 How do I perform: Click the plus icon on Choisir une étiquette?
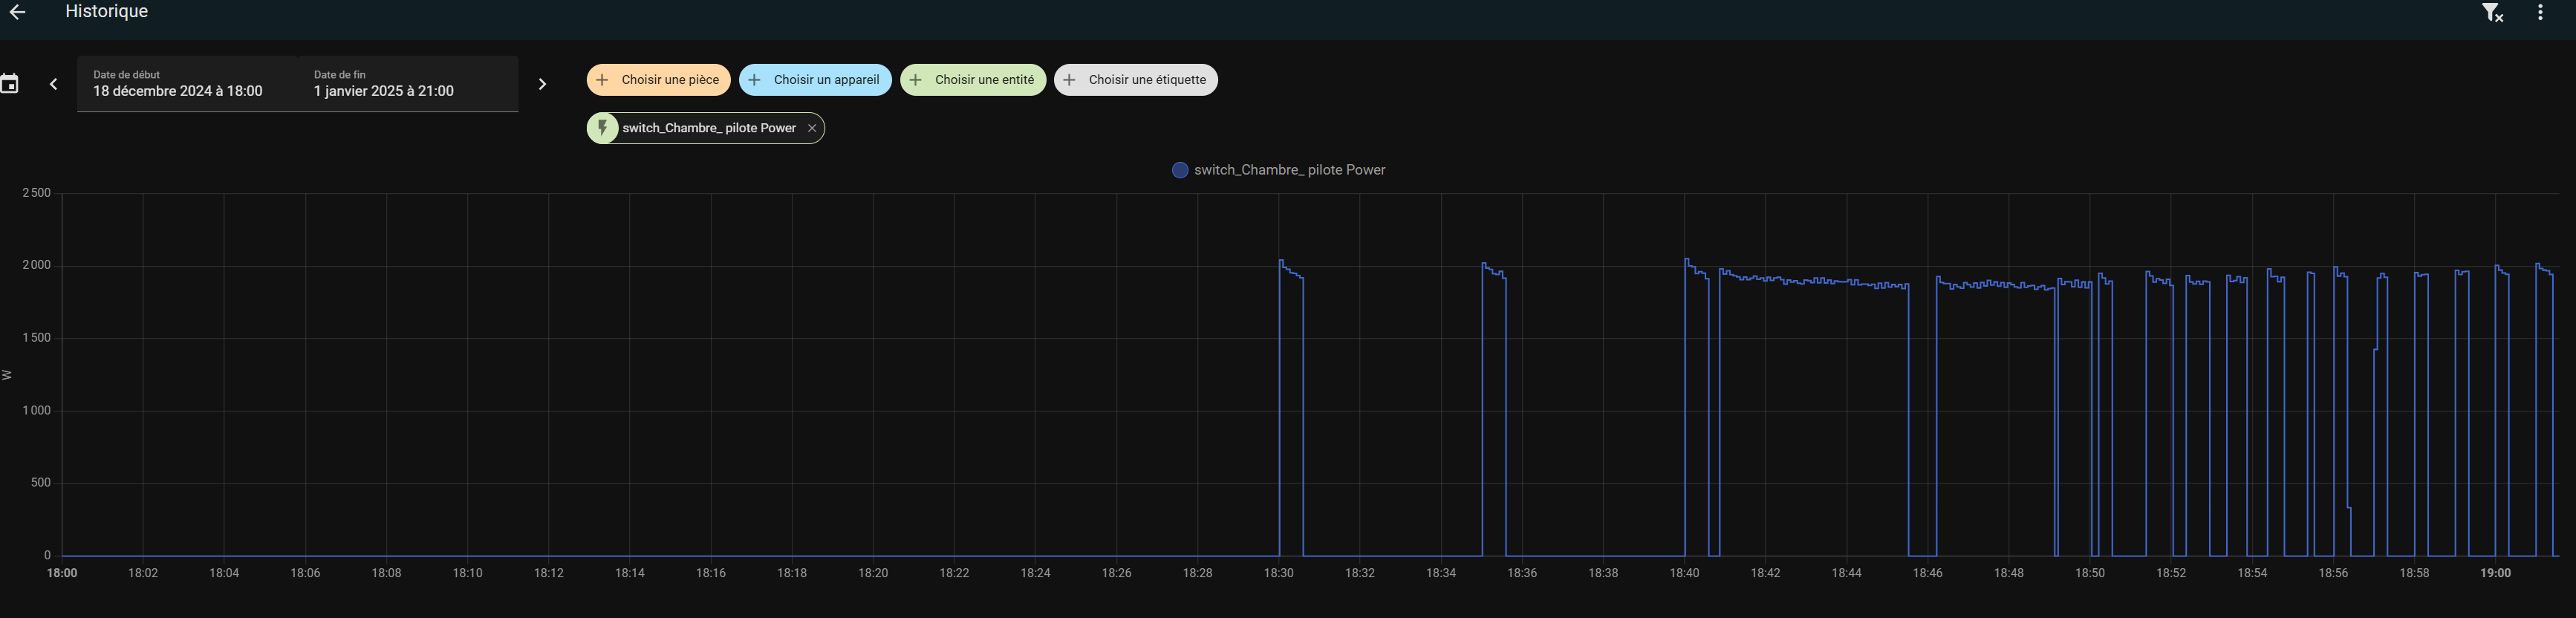(x=1069, y=80)
